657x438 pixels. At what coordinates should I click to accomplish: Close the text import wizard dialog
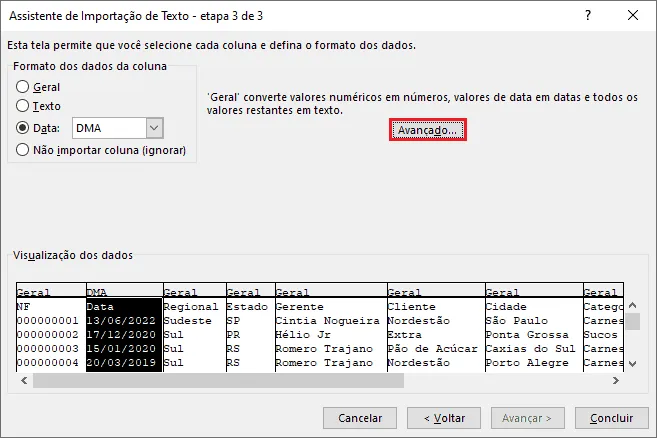coord(633,16)
